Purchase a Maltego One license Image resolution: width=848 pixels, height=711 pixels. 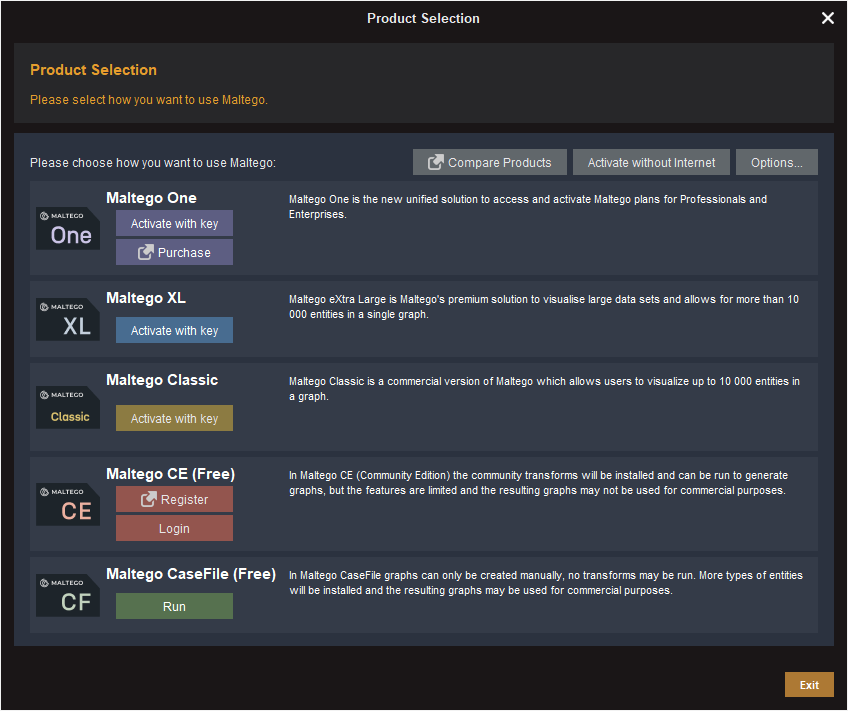pos(174,252)
